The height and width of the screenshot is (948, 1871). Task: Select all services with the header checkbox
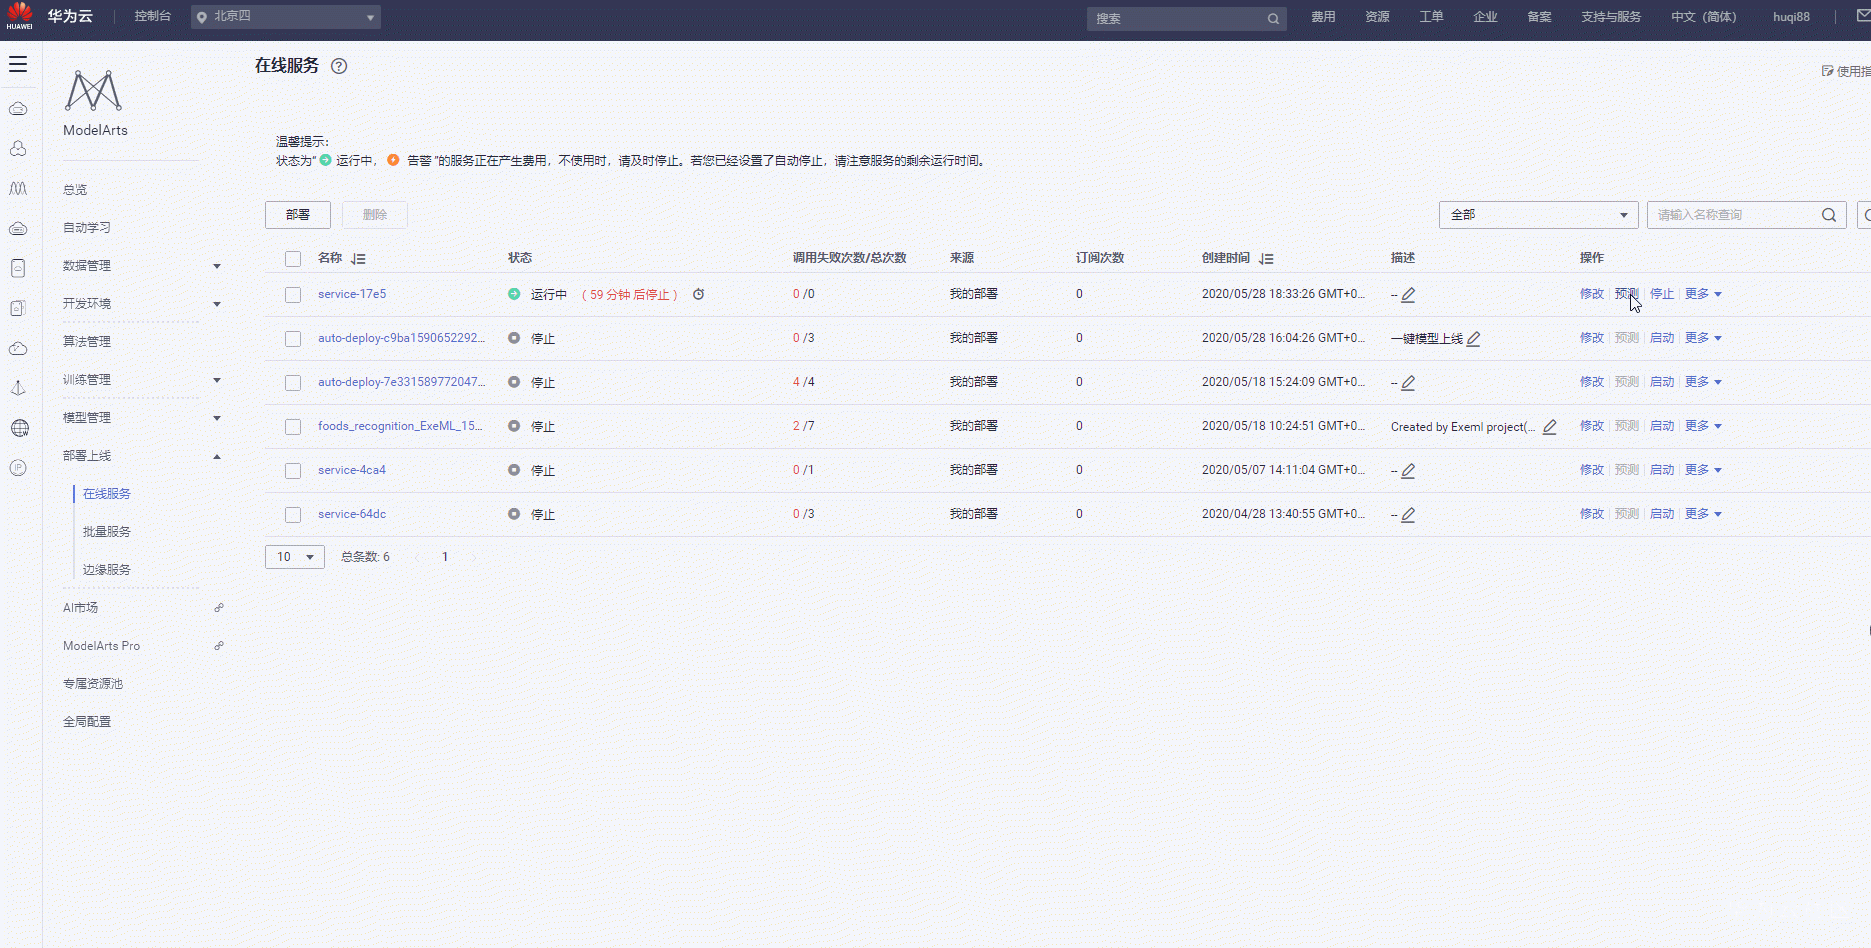293,258
